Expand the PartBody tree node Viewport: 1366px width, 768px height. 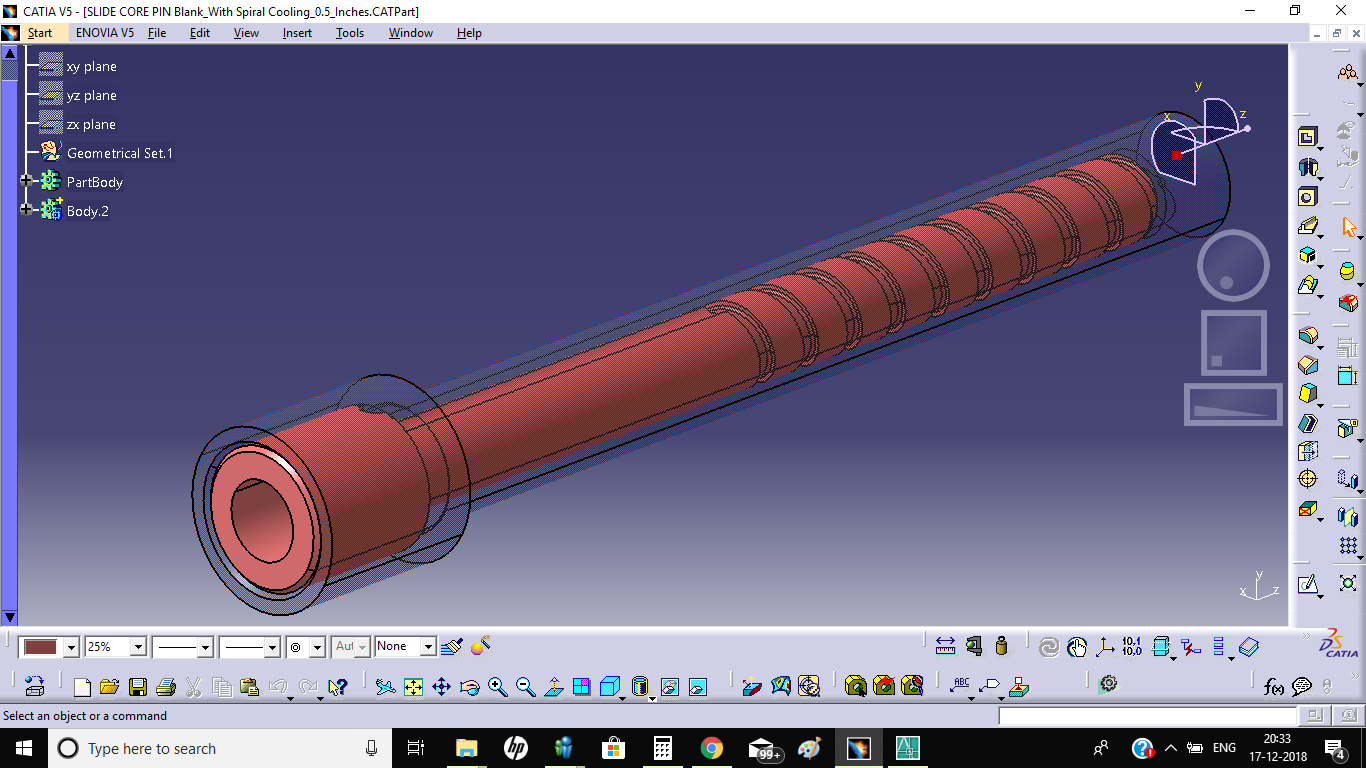tap(26, 181)
